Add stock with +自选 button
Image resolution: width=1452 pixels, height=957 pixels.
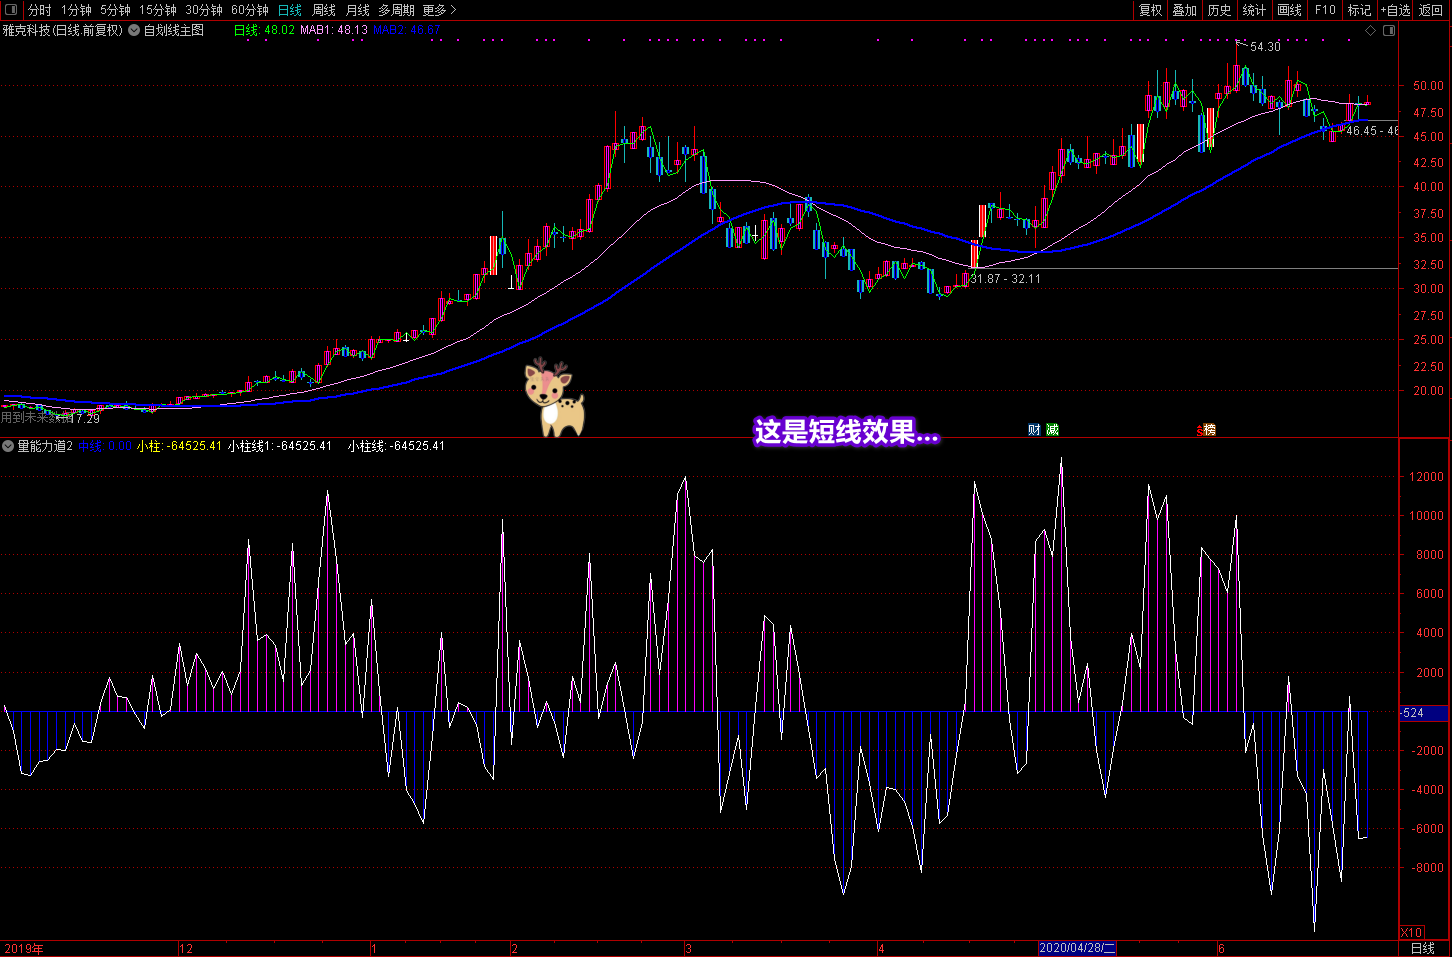click(1395, 10)
